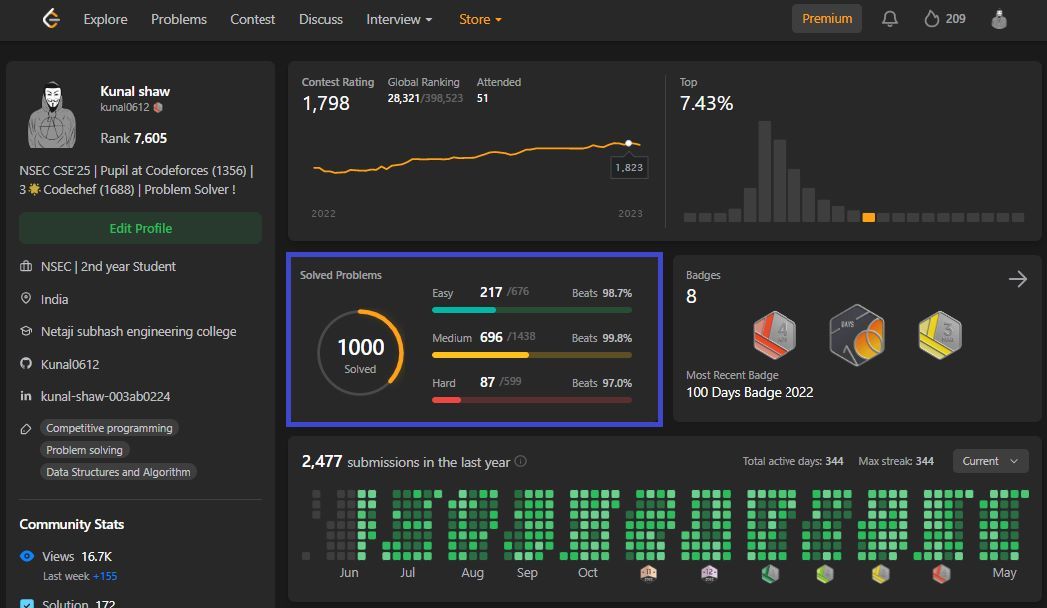Open the badges arrow to view all
The width and height of the screenshot is (1047, 608).
pyautogui.click(x=1018, y=279)
